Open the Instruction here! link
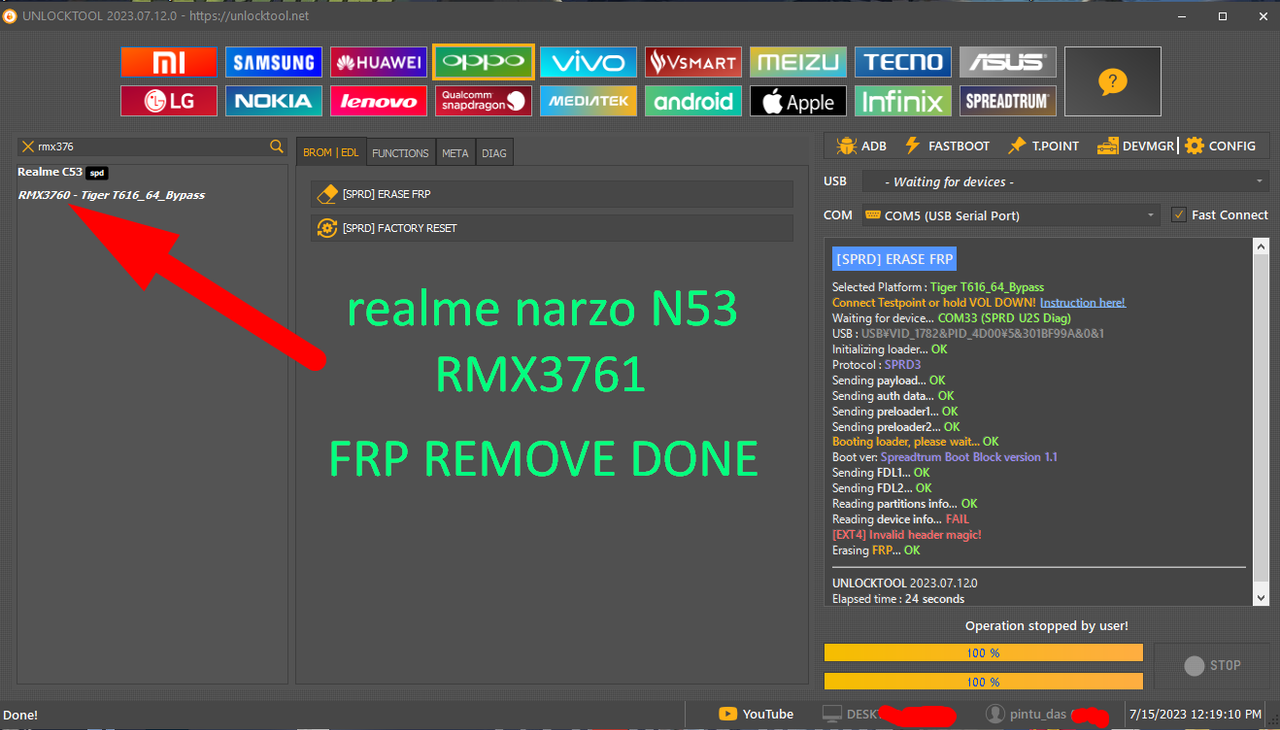1280x730 pixels. (1083, 302)
